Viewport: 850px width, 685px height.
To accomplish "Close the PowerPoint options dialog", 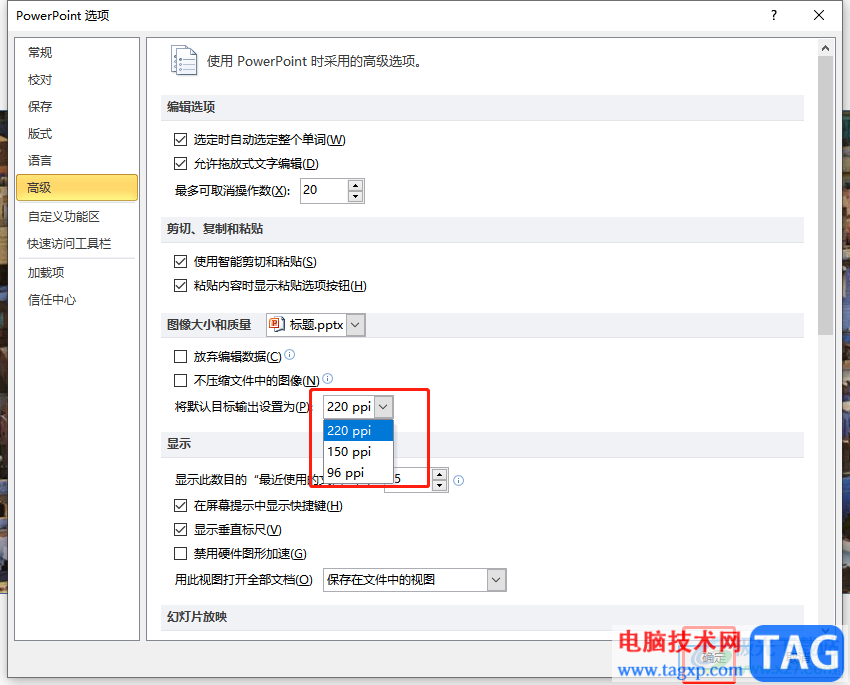I will coord(819,15).
